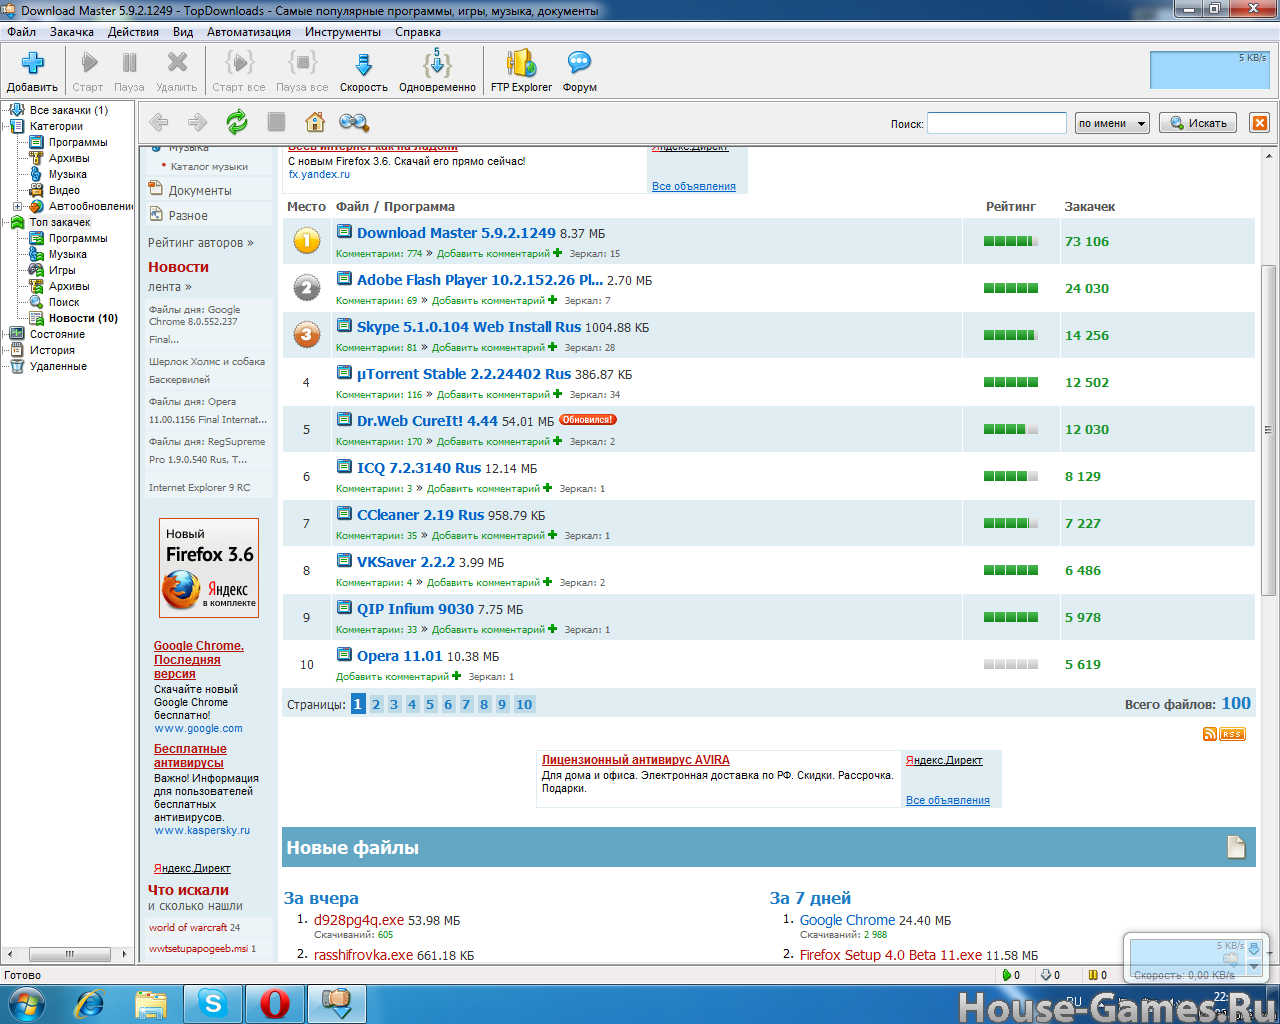The image size is (1280, 1024).
Task: Open Opera 11.01 download link
Action: click(399, 656)
